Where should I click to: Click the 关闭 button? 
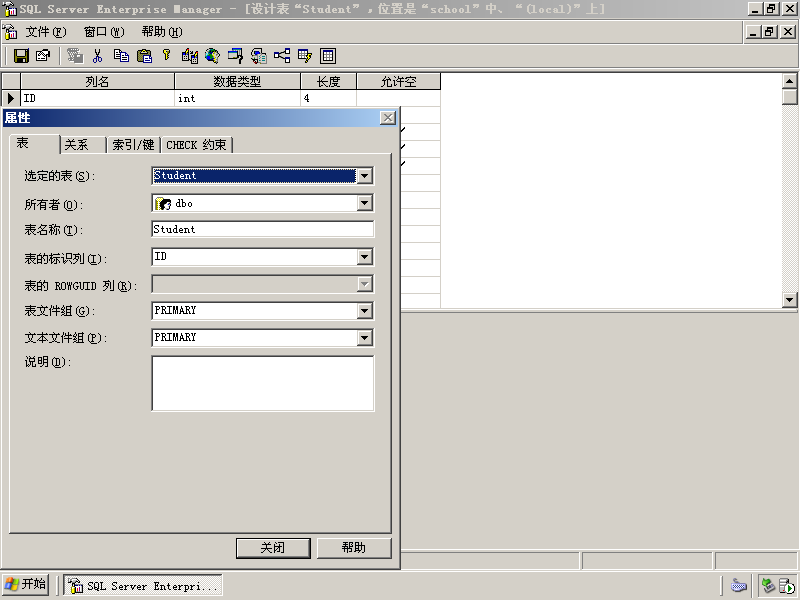(x=273, y=548)
